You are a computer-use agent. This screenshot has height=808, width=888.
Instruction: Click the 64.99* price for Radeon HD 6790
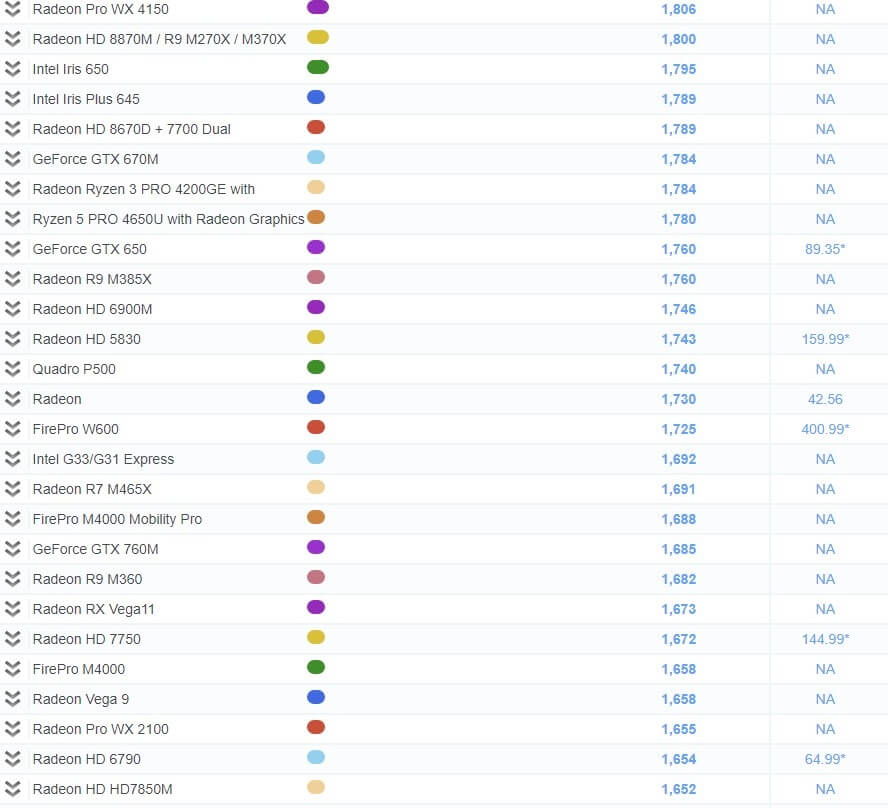[825, 759]
